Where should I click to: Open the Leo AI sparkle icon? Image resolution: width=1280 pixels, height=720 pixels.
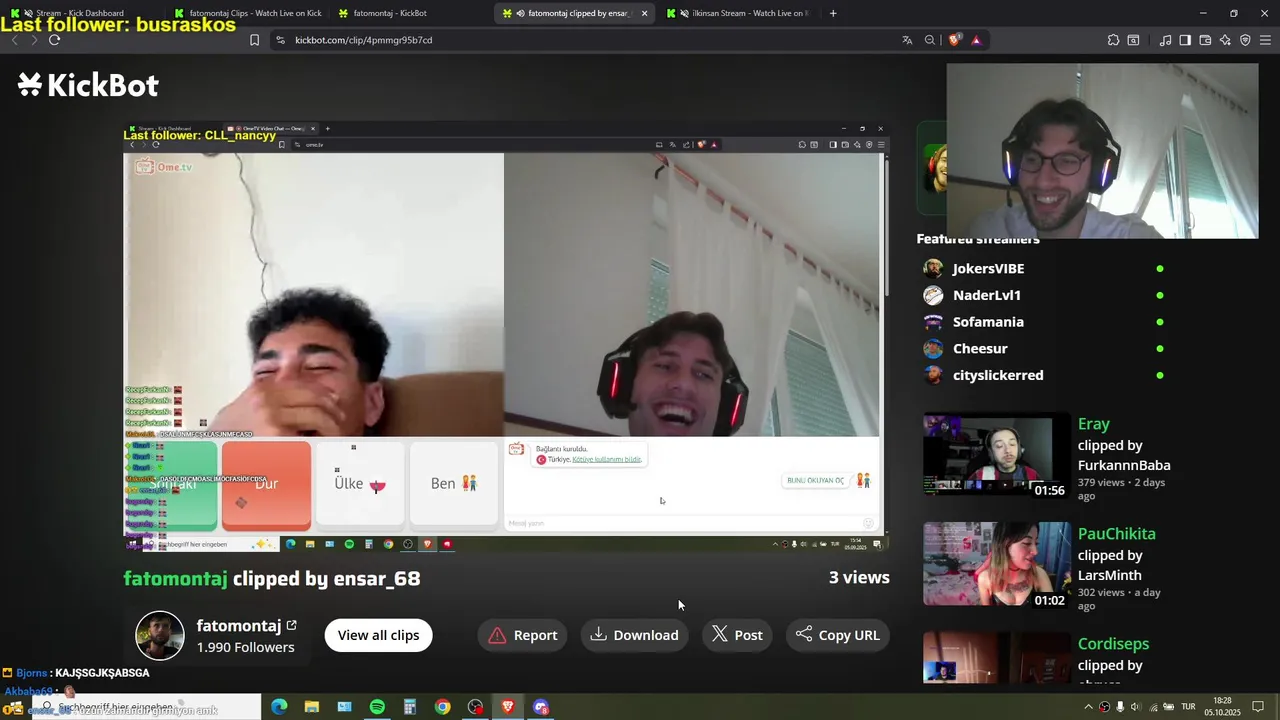coord(1225,40)
